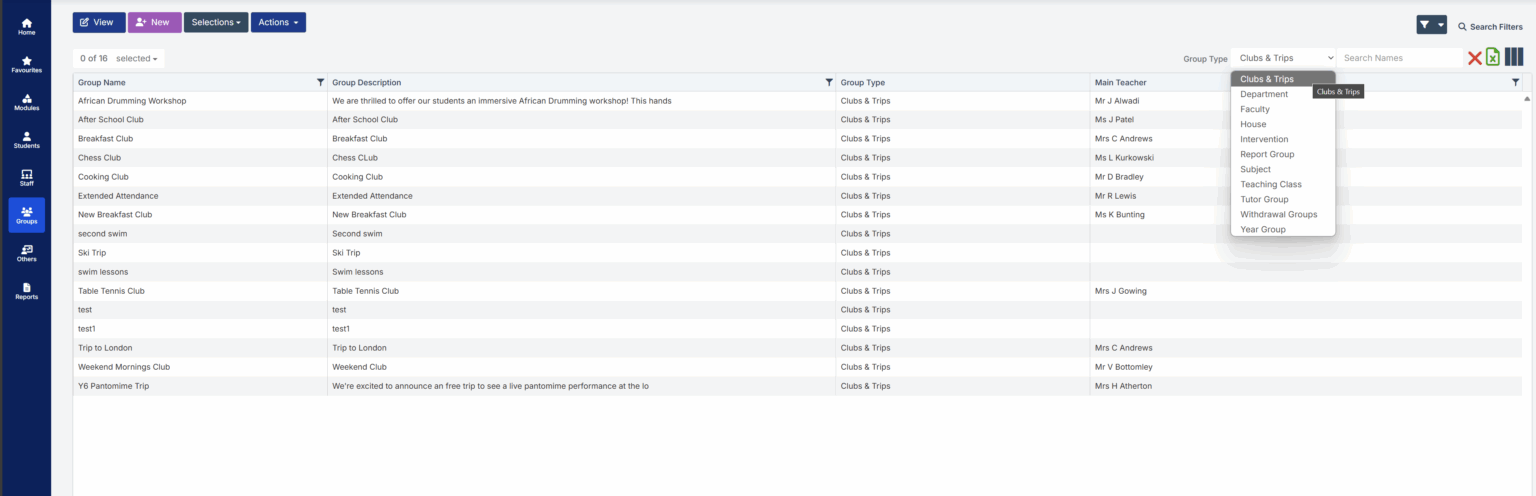Expand the Selections dropdown
The width and height of the screenshot is (1536, 496).
point(215,22)
